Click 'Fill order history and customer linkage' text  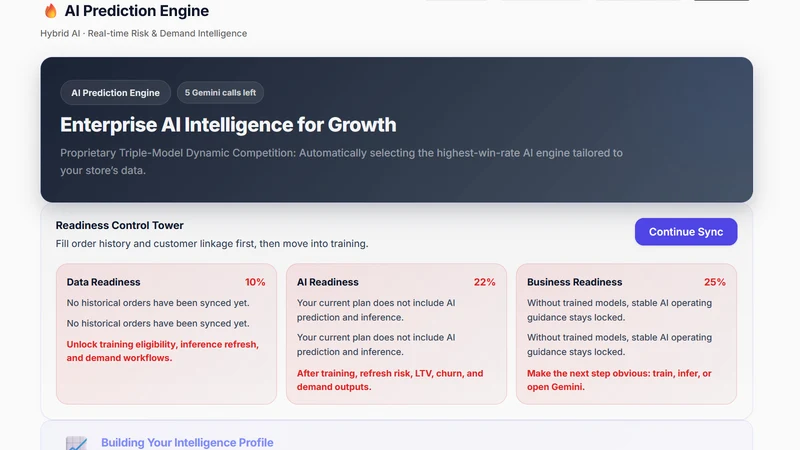[x=212, y=244]
